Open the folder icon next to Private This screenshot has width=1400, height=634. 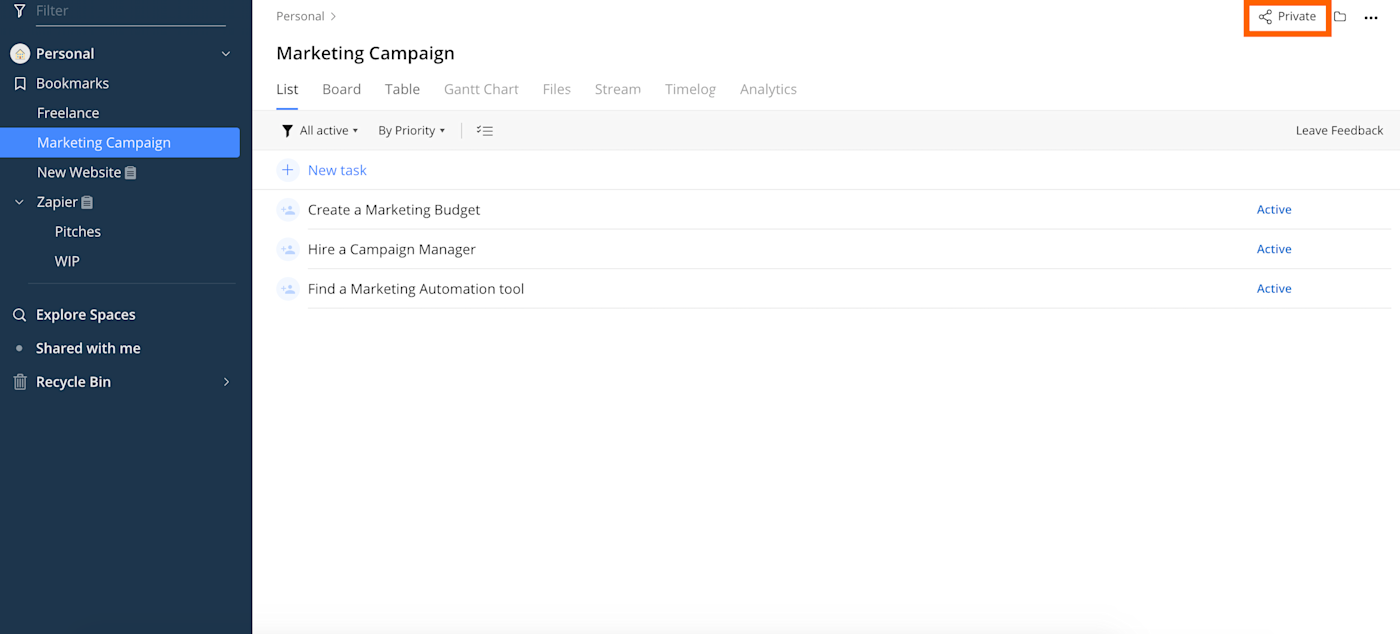(1340, 17)
